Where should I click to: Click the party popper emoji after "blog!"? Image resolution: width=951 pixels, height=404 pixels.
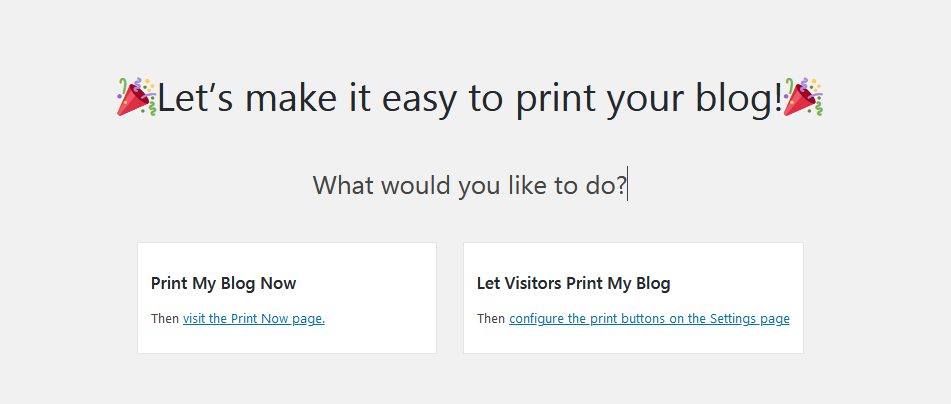pyautogui.click(x=803, y=97)
